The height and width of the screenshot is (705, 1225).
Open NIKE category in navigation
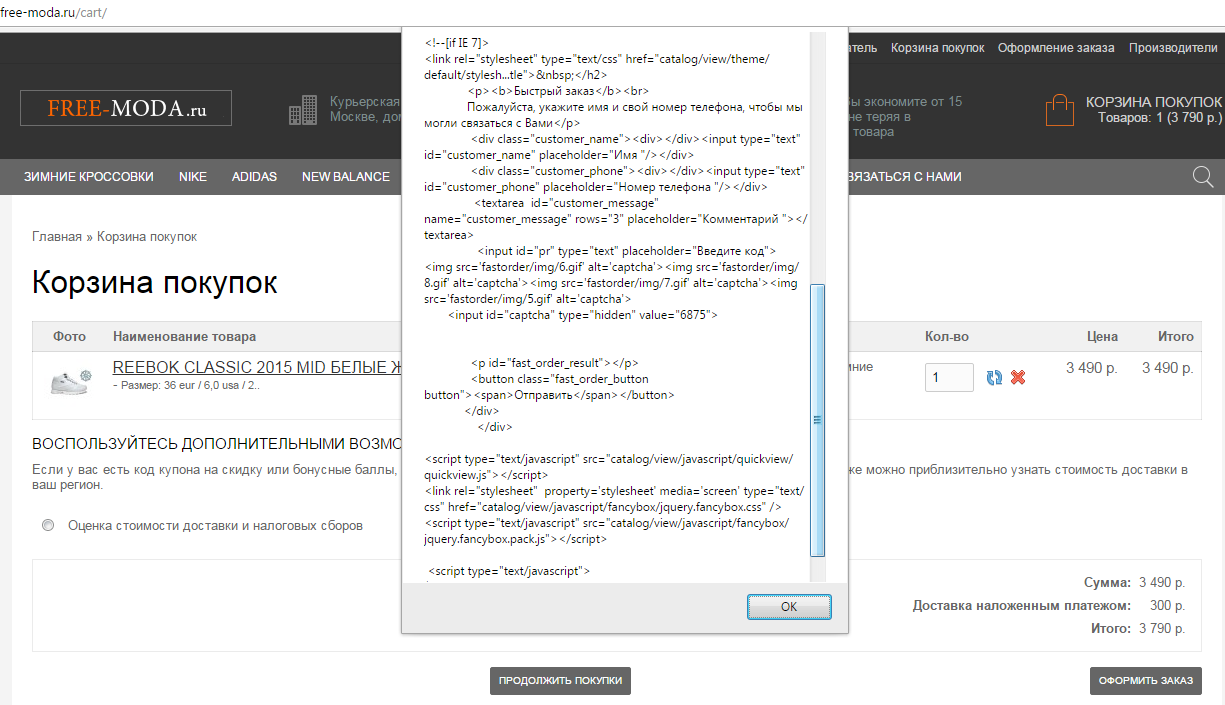click(193, 177)
